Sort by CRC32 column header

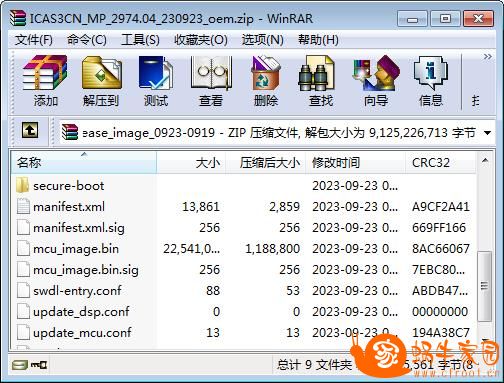[x=440, y=163]
